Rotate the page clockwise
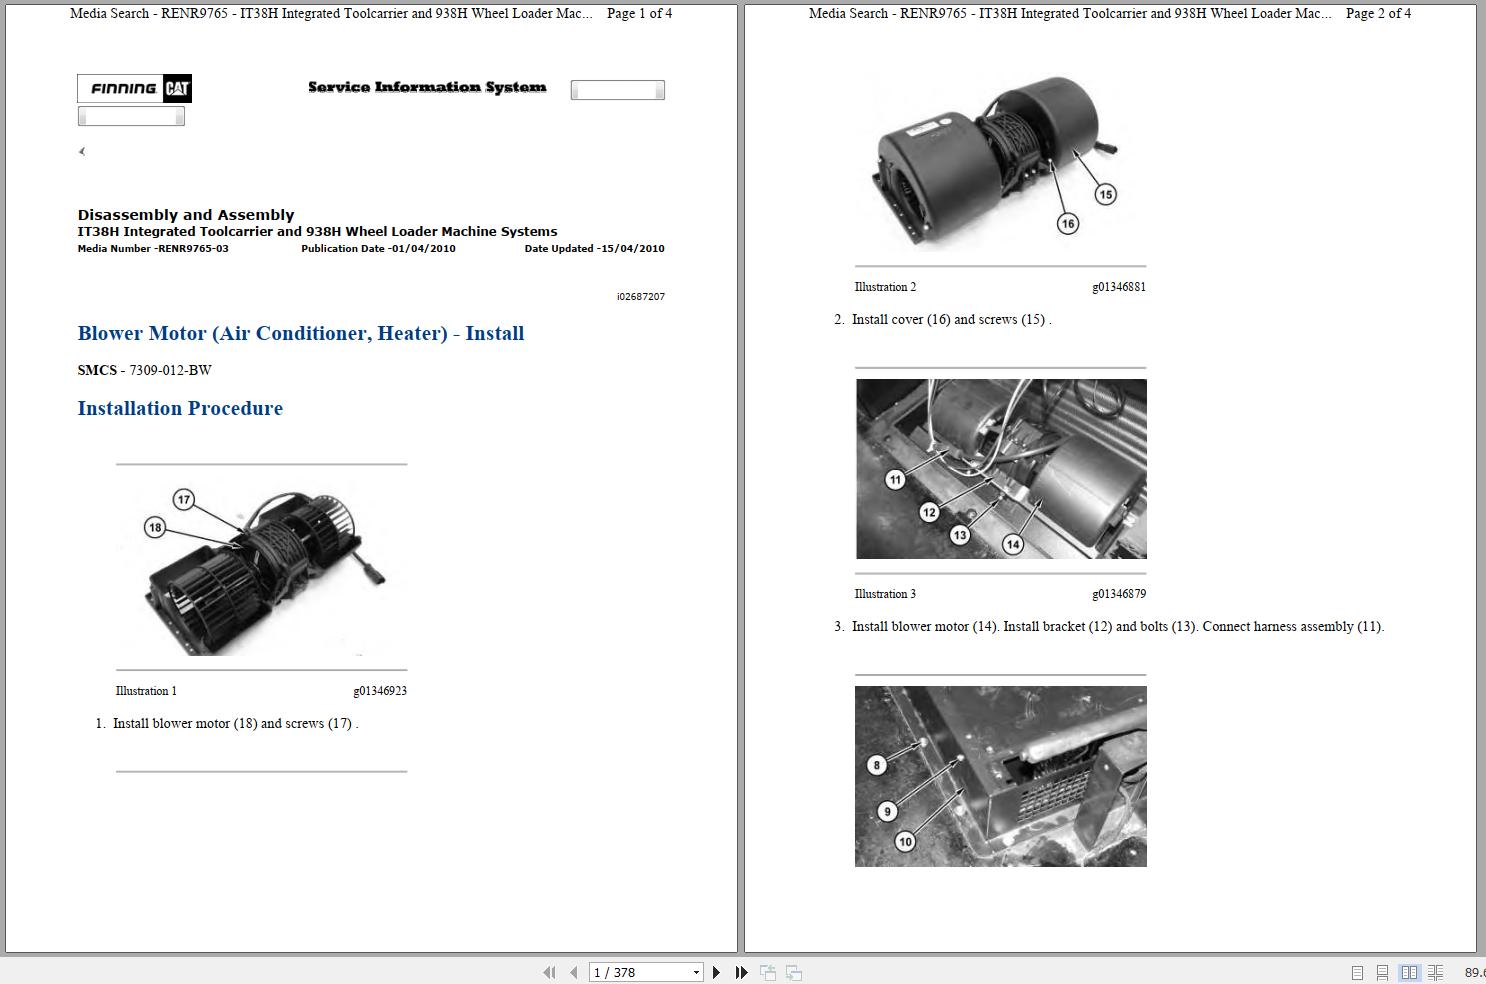 pyautogui.click(x=793, y=971)
